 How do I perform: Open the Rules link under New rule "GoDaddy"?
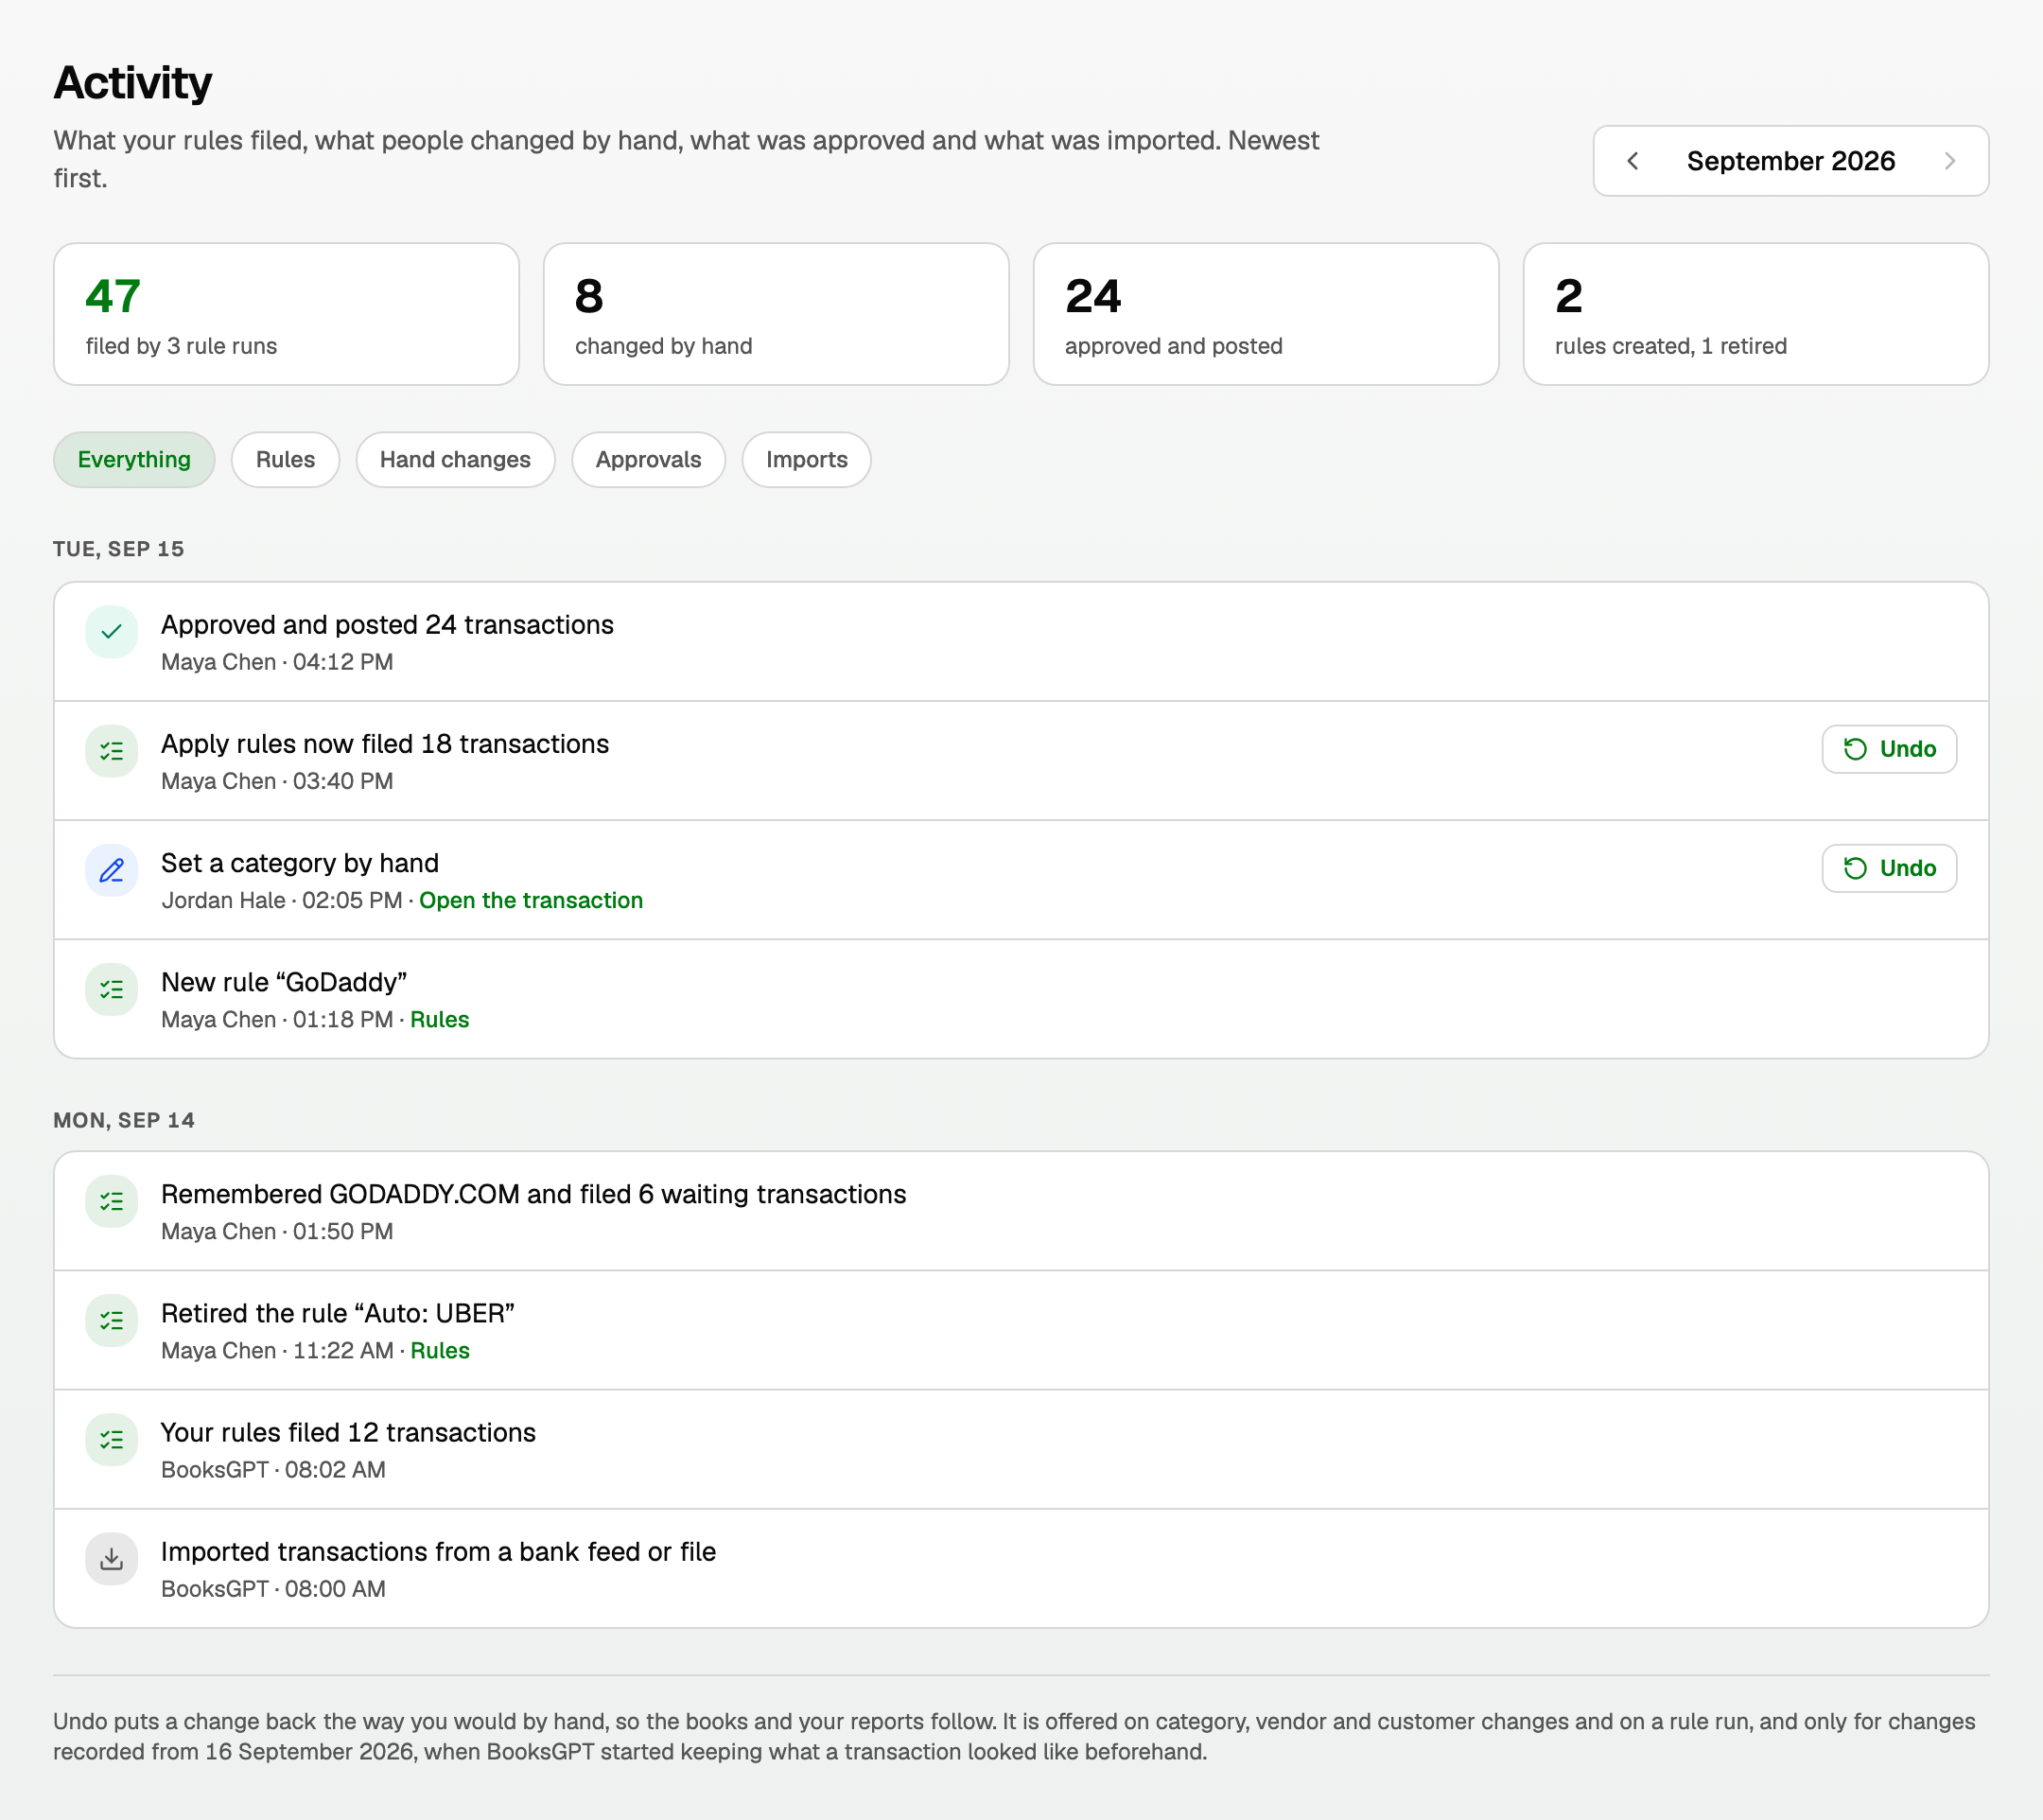pos(440,1019)
